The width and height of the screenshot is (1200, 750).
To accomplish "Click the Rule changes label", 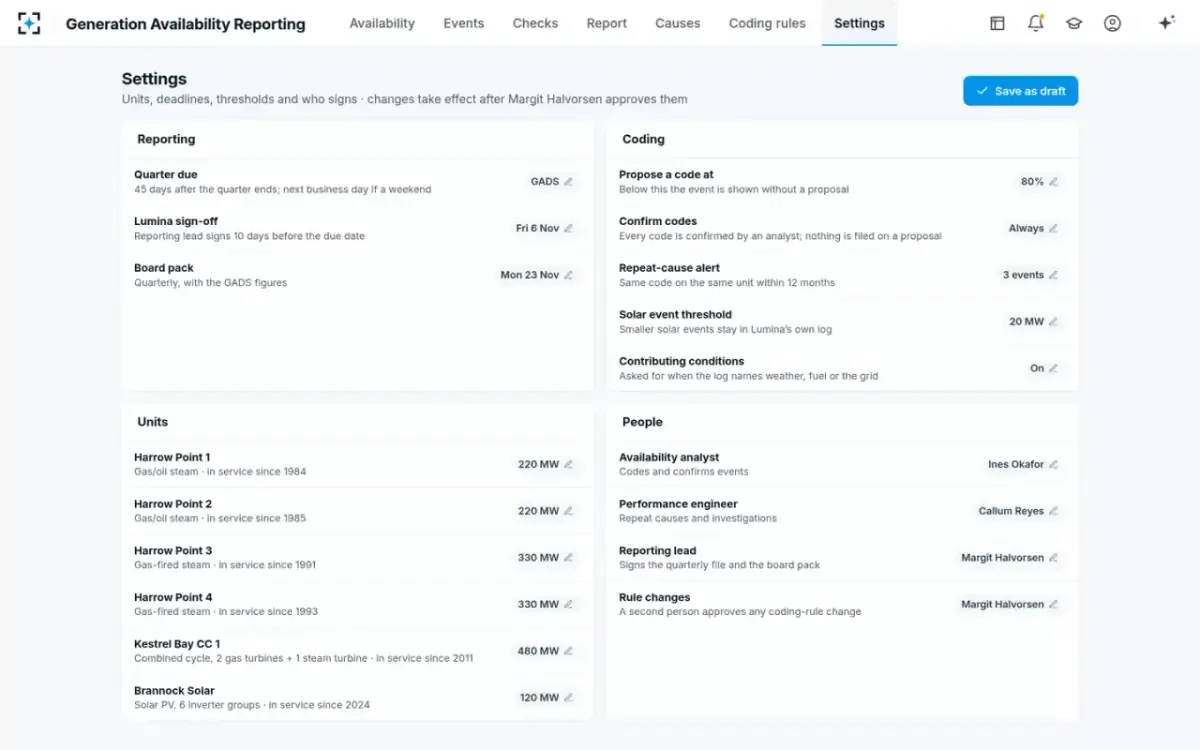I will (654, 598).
